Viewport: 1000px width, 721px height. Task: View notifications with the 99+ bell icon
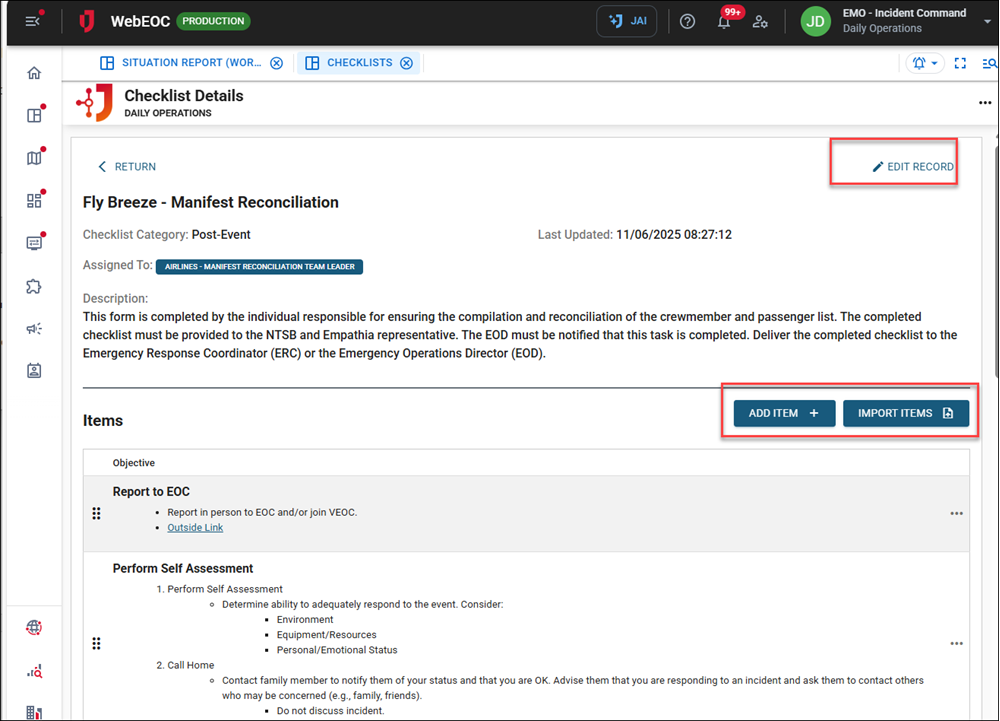point(723,21)
